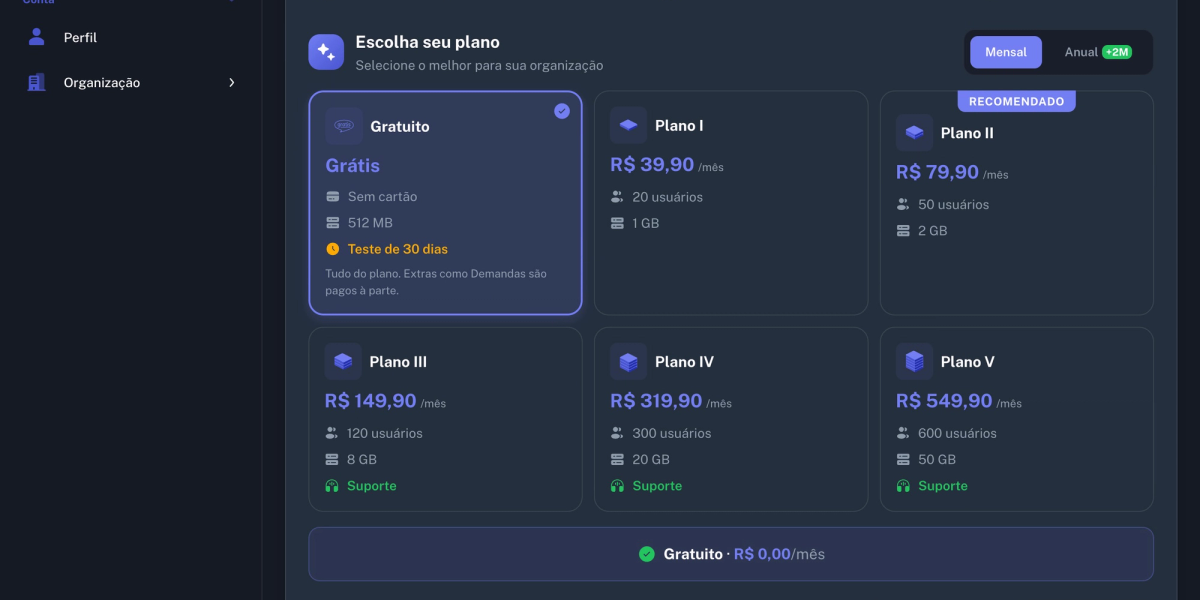Click the headset icon in Plano V
Screen dimensions: 1200x600
pyautogui.click(x=903, y=486)
